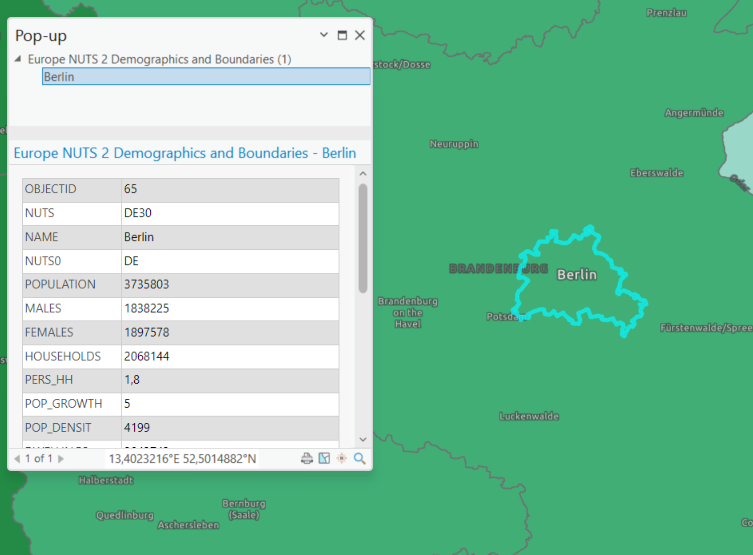Click the scroll up arrow in attribute table

[x=363, y=173]
